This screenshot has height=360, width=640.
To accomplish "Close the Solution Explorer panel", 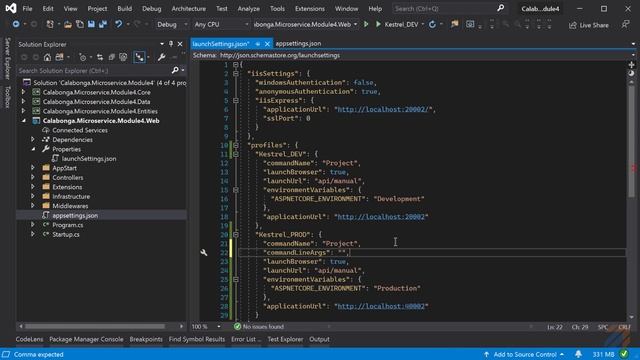I will coord(180,44).
